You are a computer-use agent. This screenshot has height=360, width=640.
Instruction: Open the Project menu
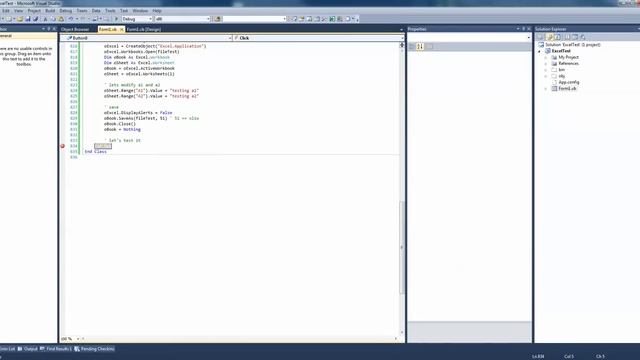(x=34, y=11)
